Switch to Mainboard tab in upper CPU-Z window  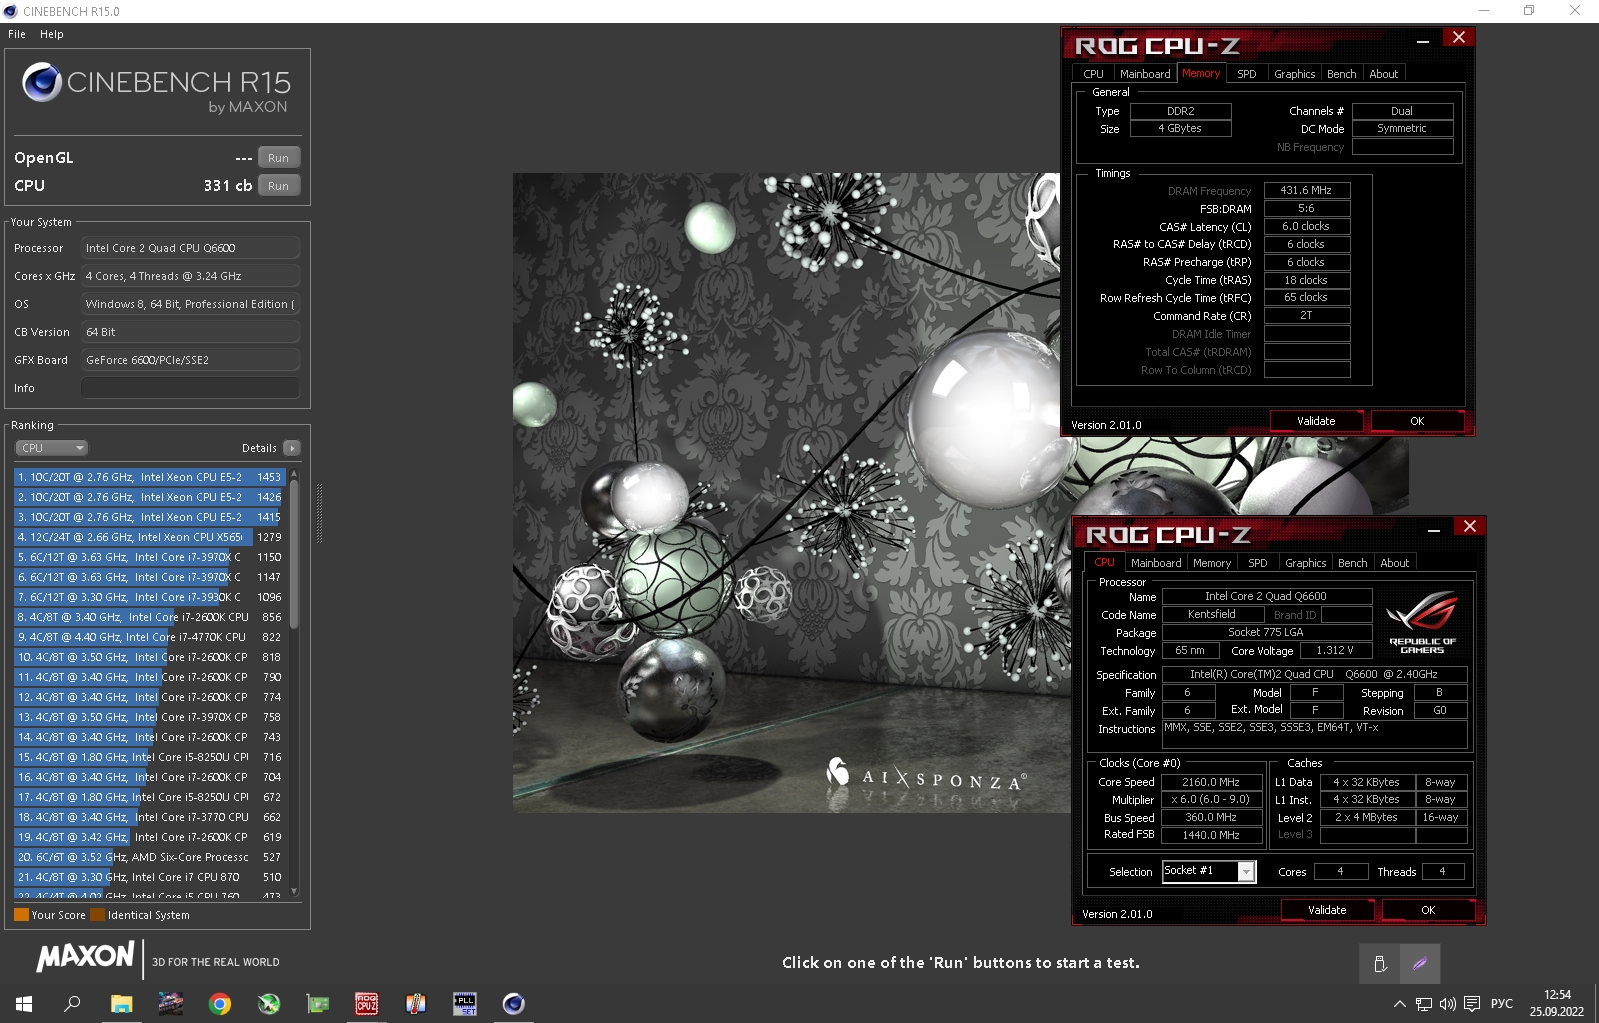(x=1145, y=74)
